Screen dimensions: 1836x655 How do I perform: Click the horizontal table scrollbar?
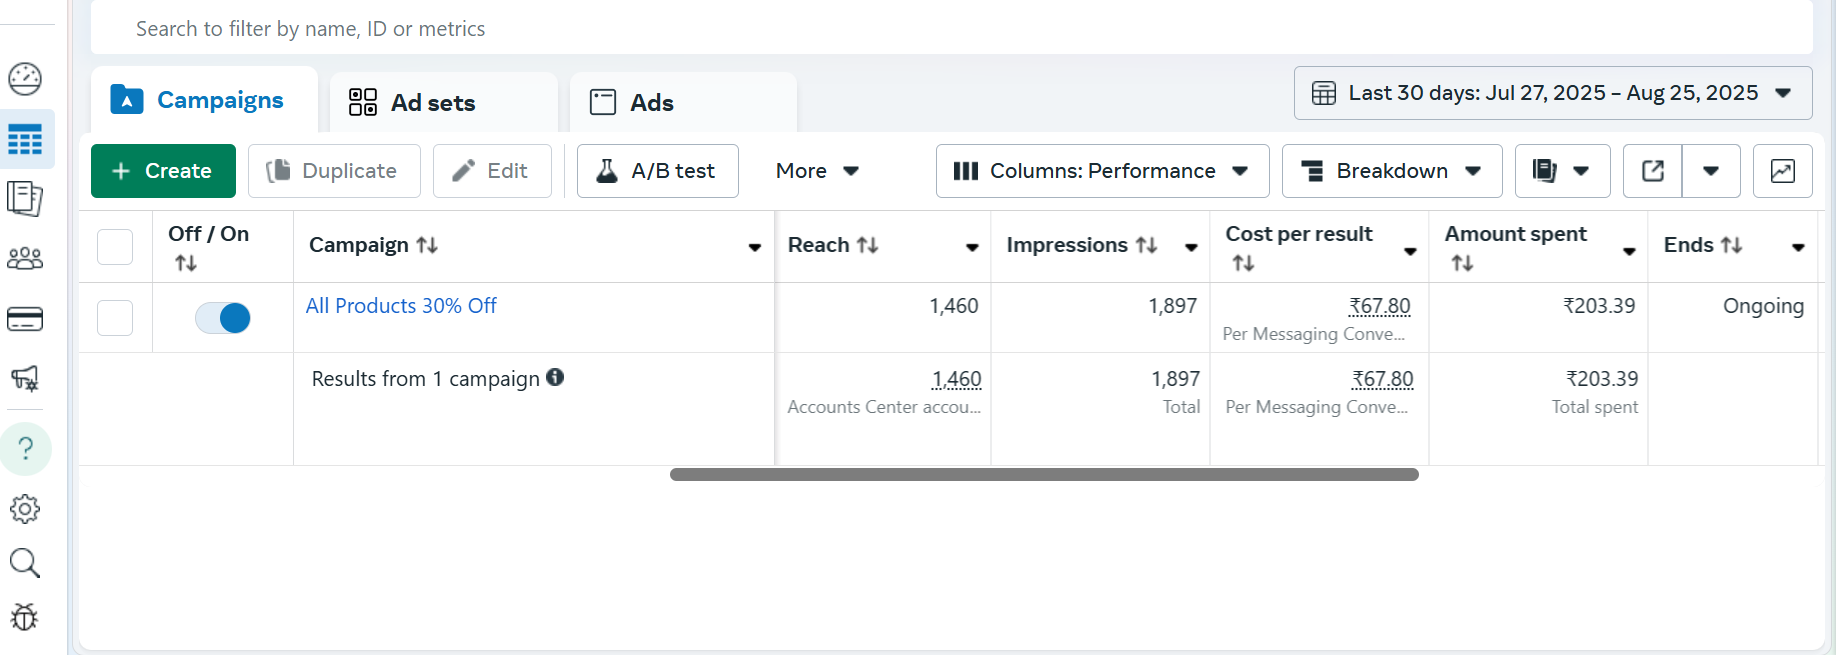click(x=1044, y=475)
